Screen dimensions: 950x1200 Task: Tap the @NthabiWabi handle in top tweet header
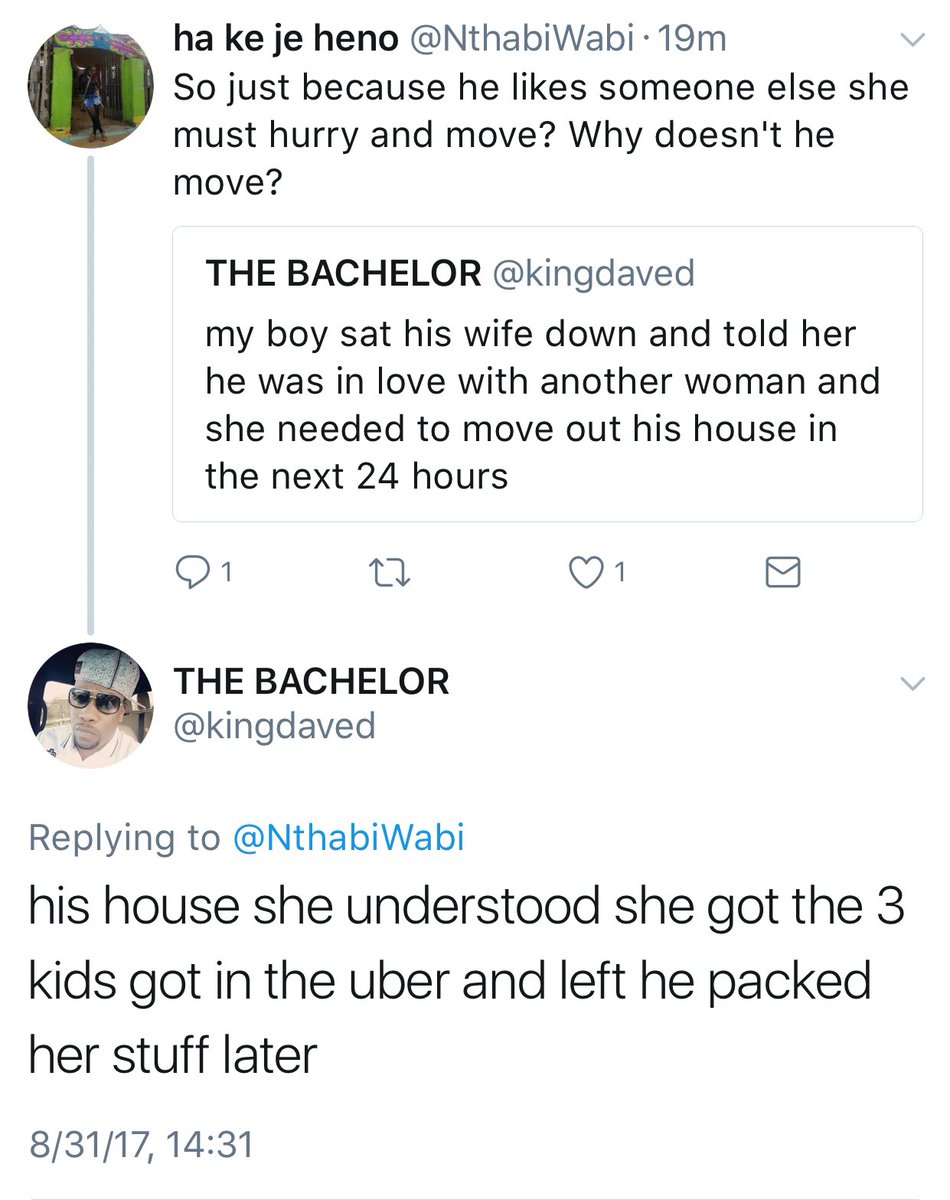pyautogui.click(x=519, y=39)
